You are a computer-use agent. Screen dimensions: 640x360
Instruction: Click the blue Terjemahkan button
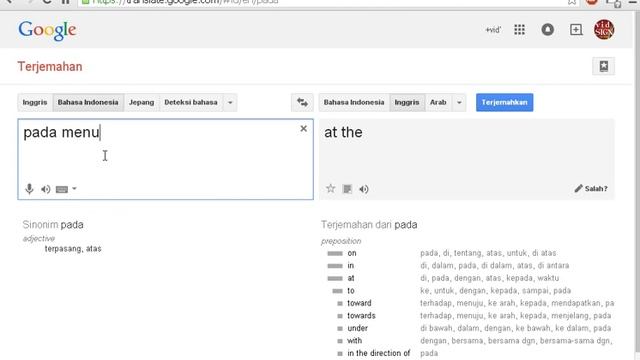[504, 102]
